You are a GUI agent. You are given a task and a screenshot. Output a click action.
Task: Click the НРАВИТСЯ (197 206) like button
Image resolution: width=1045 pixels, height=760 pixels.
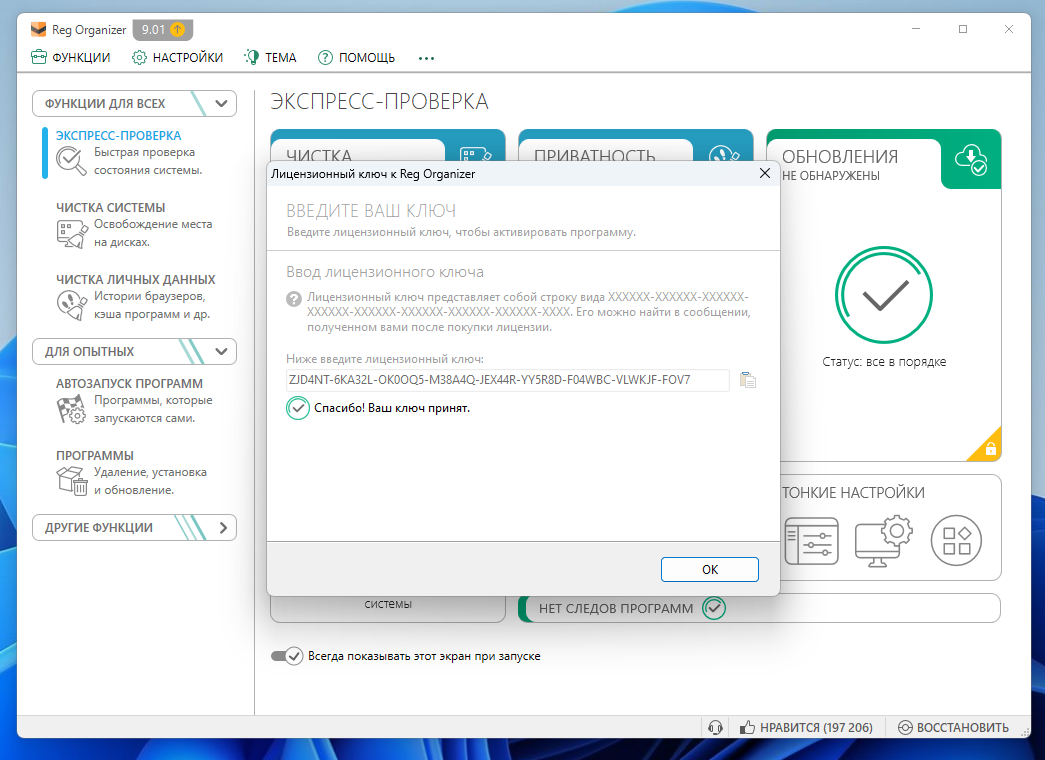(806, 727)
